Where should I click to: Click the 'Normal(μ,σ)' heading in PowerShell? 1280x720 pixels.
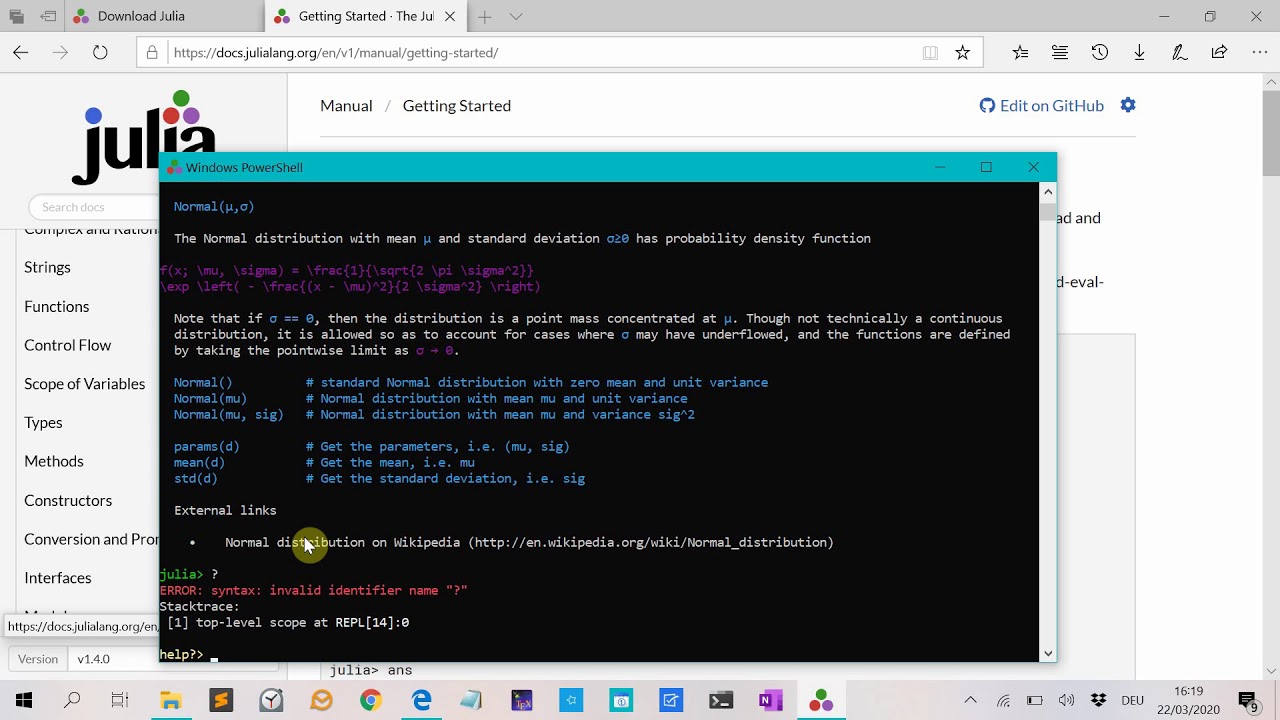pos(214,207)
